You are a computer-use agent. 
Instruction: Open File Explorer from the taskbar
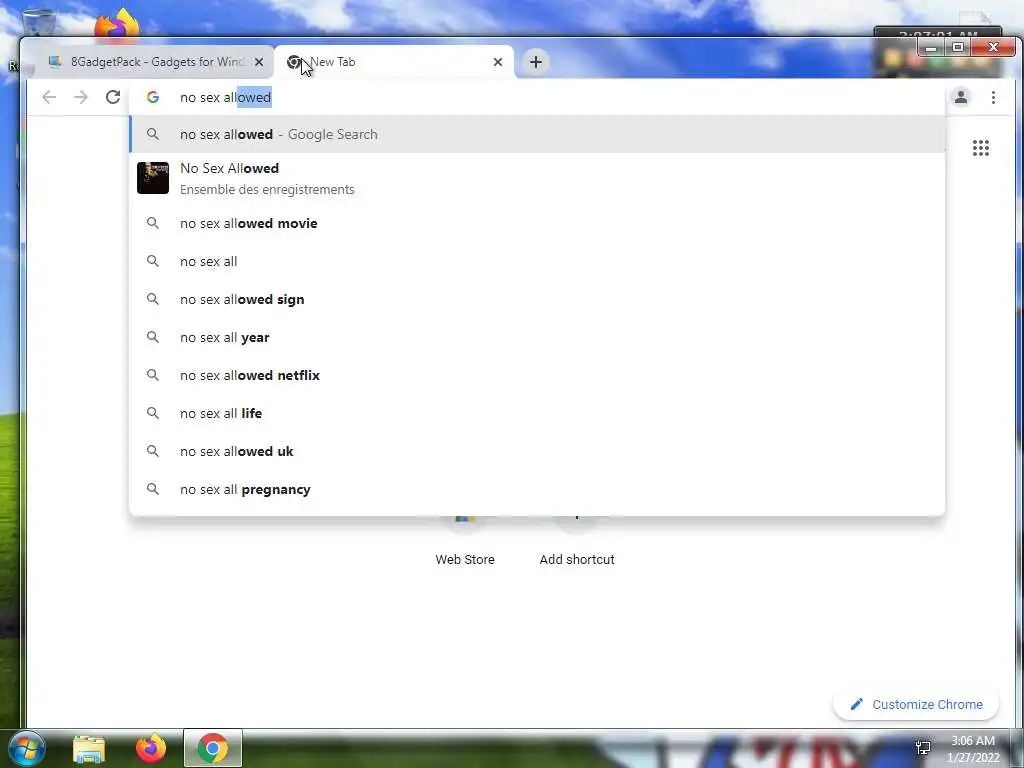pyautogui.click(x=89, y=748)
